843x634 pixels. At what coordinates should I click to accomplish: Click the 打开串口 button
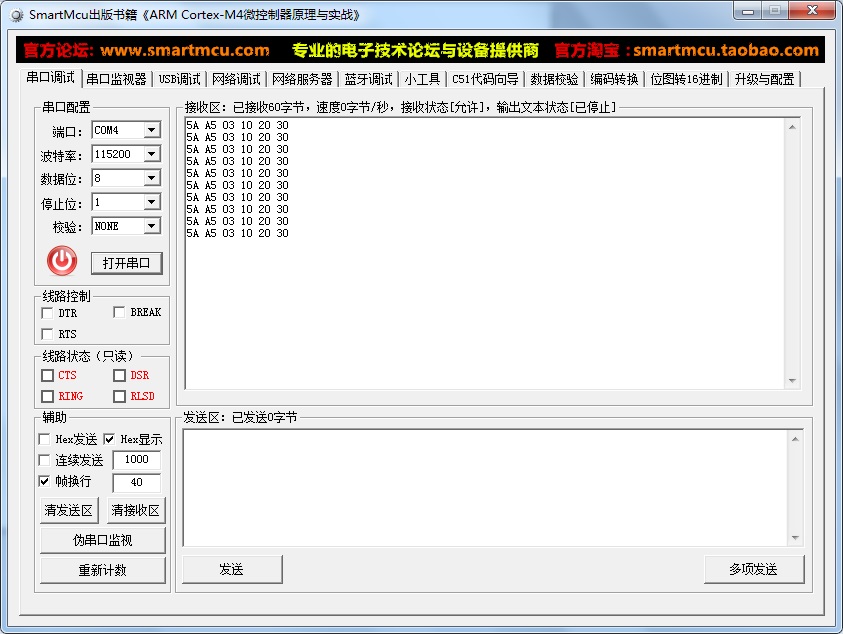(x=126, y=263)
